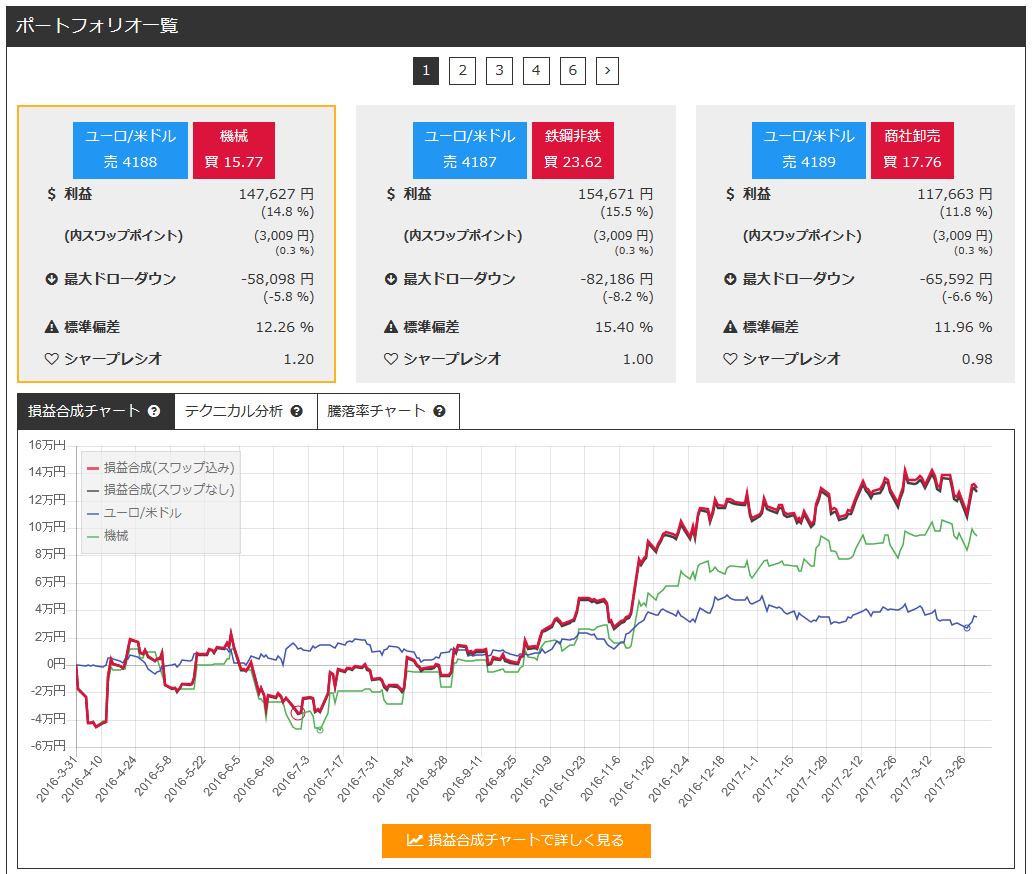The image size is (1032, 874).
Task: Go to portfolio page 2
Action: [x=462, y=70]
